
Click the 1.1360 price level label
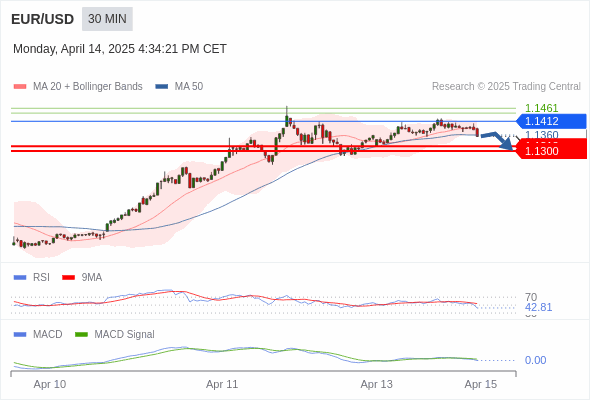[541, 134]
